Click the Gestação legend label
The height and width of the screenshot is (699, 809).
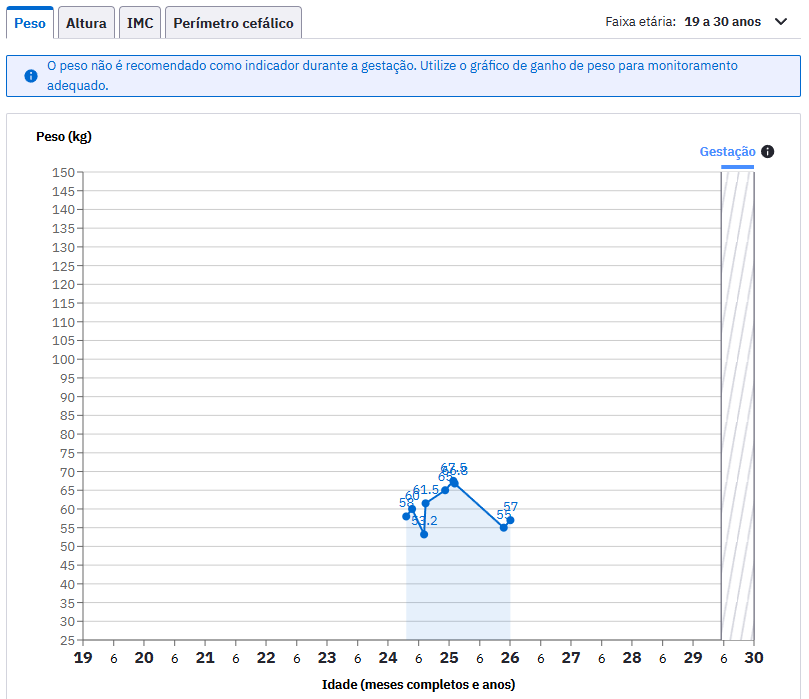click(727, 152)
